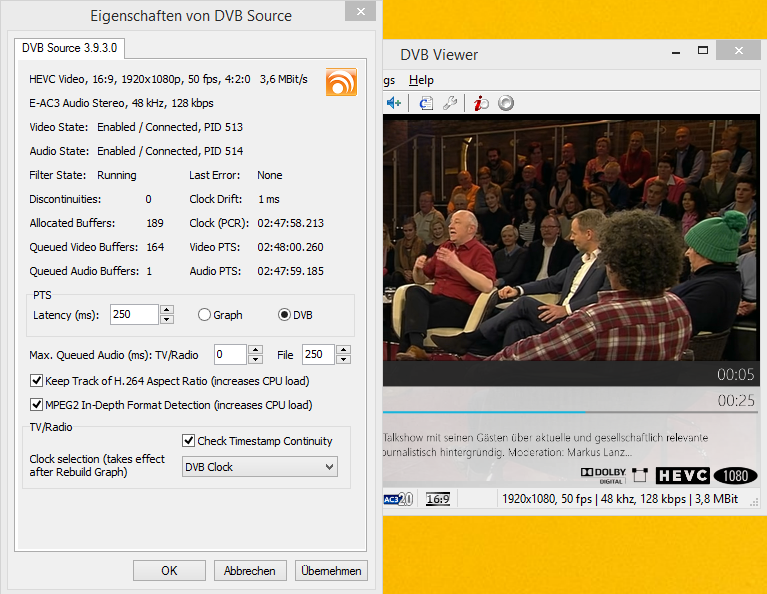
Task: Click the volume up speaker icon
Action: 394,103
